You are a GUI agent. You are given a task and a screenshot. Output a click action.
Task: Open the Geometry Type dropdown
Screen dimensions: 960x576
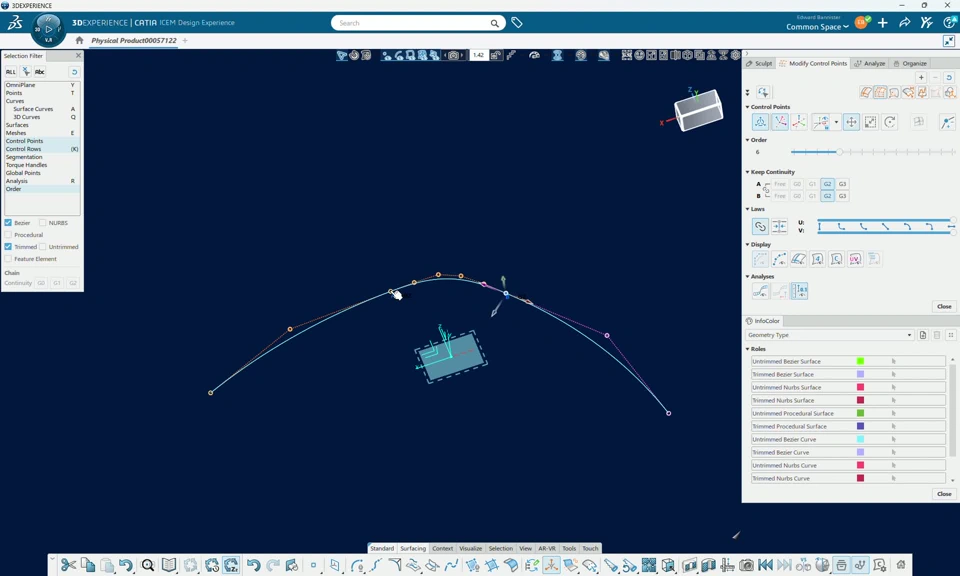[x=829, y=335]
